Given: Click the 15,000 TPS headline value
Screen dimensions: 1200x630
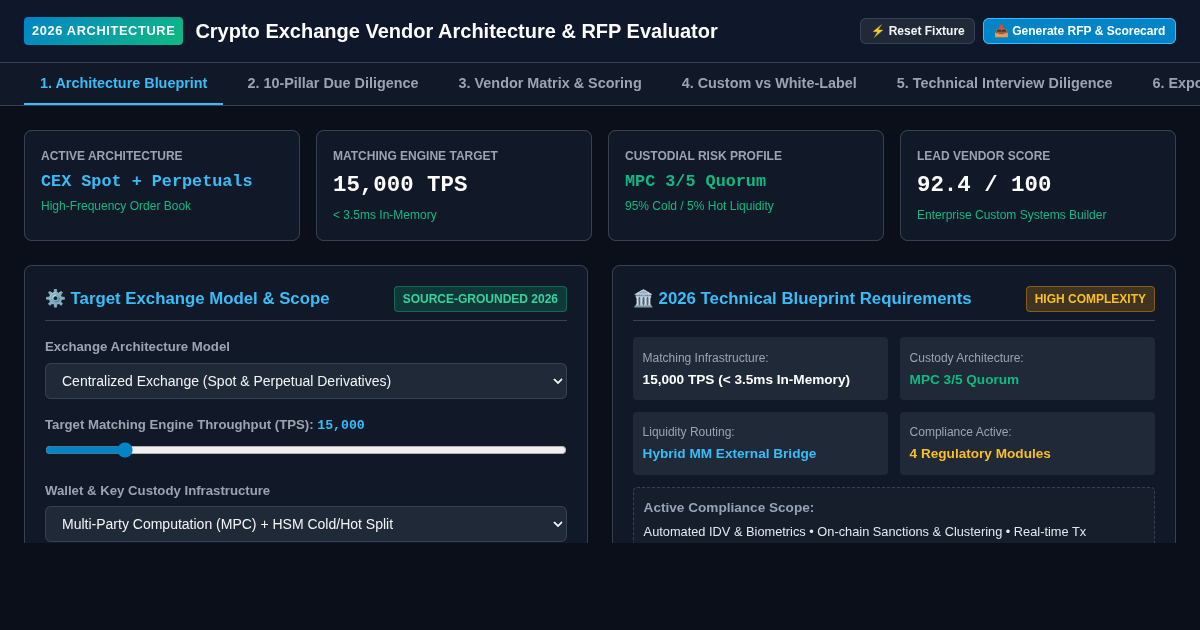Looking at the screenshot, I should [400, 185].
